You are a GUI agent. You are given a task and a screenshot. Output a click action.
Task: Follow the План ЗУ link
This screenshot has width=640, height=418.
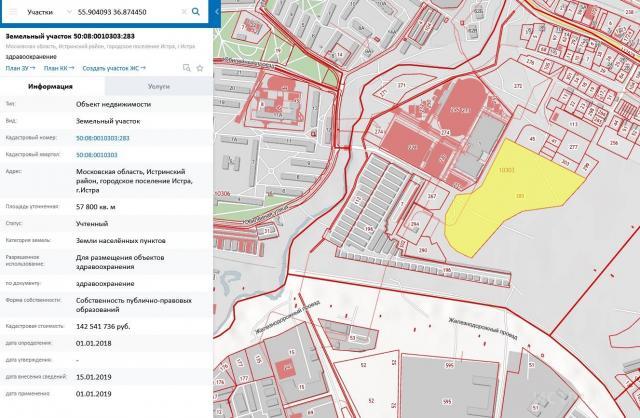click(20, 68)
